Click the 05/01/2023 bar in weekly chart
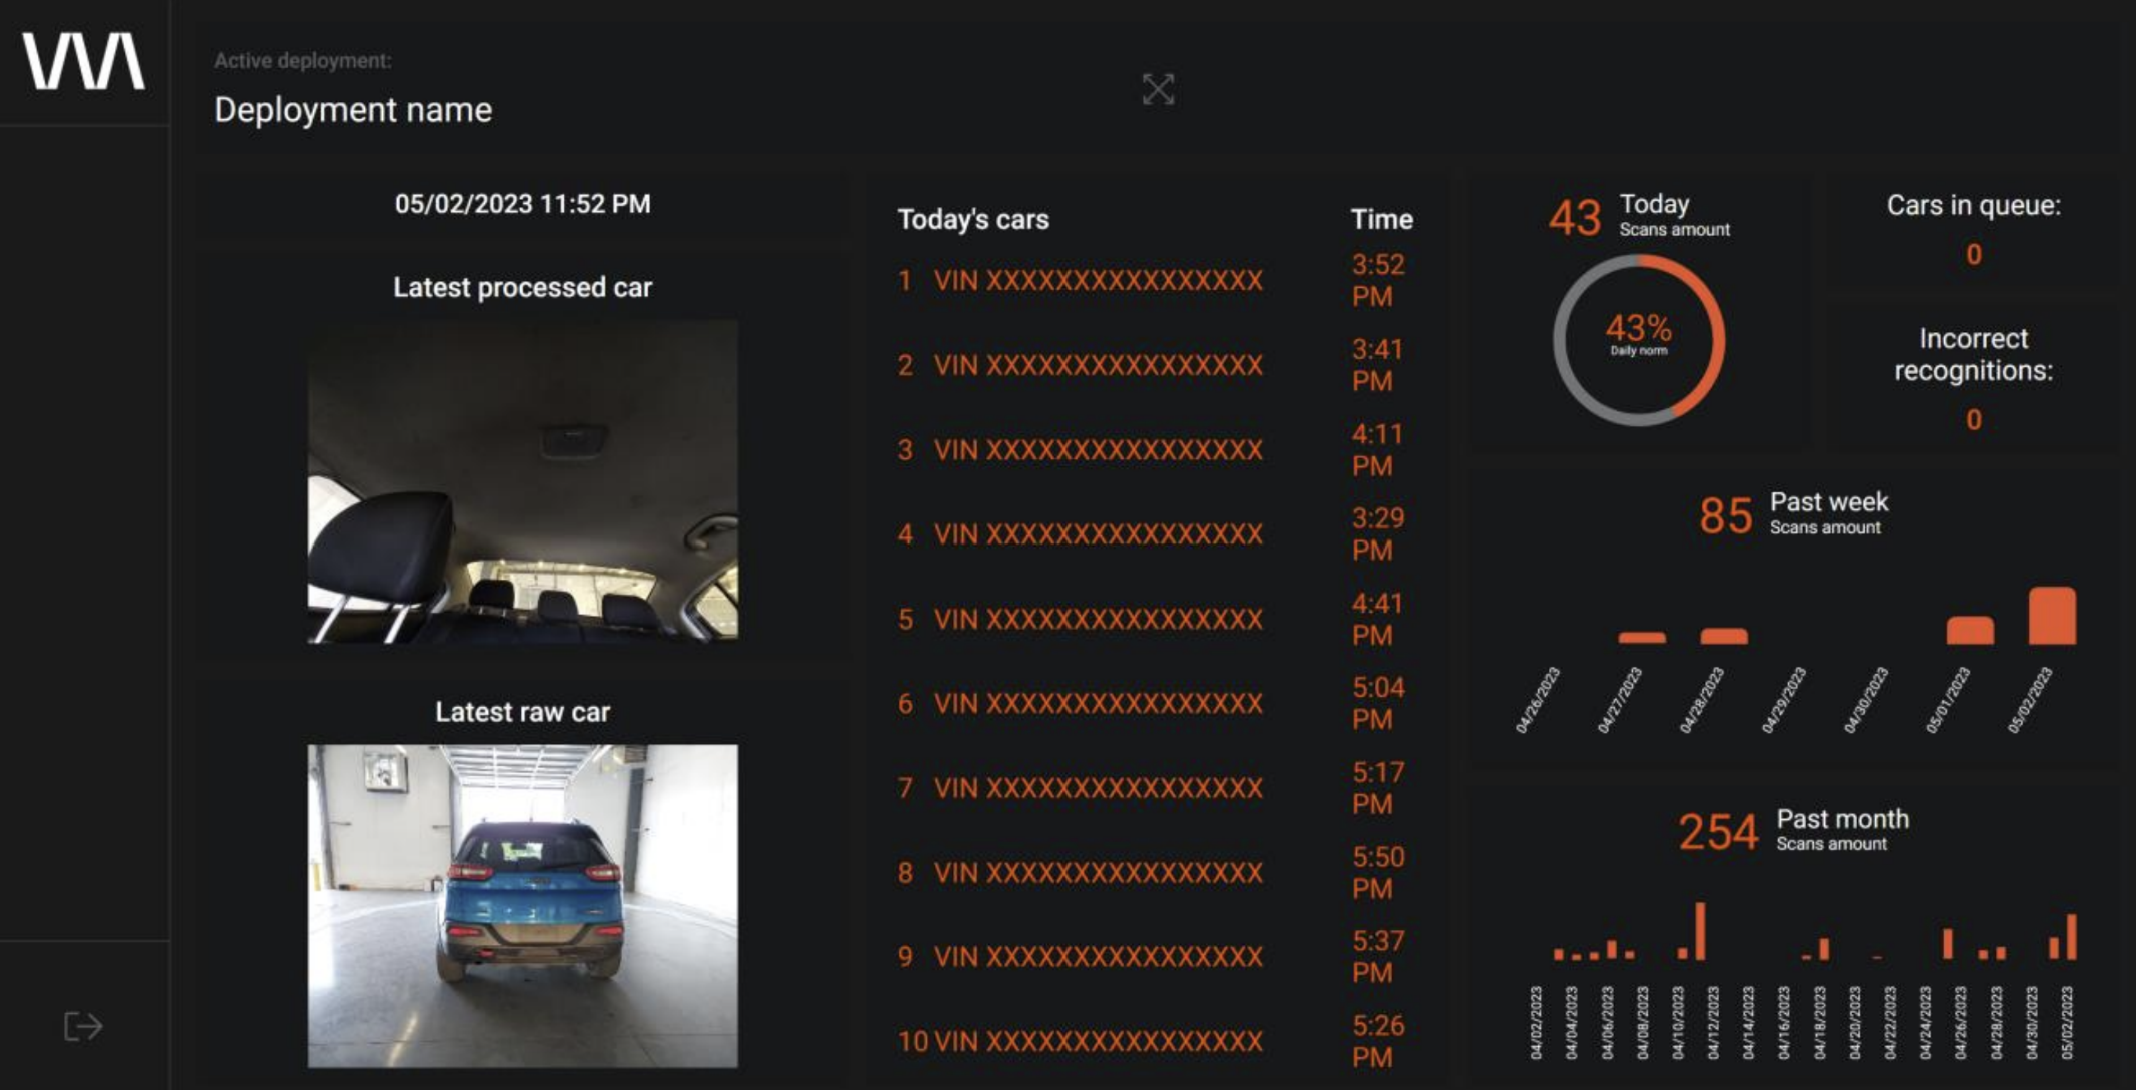This screenshot has width=2136, height=1090. click(x=1969, y=631)
